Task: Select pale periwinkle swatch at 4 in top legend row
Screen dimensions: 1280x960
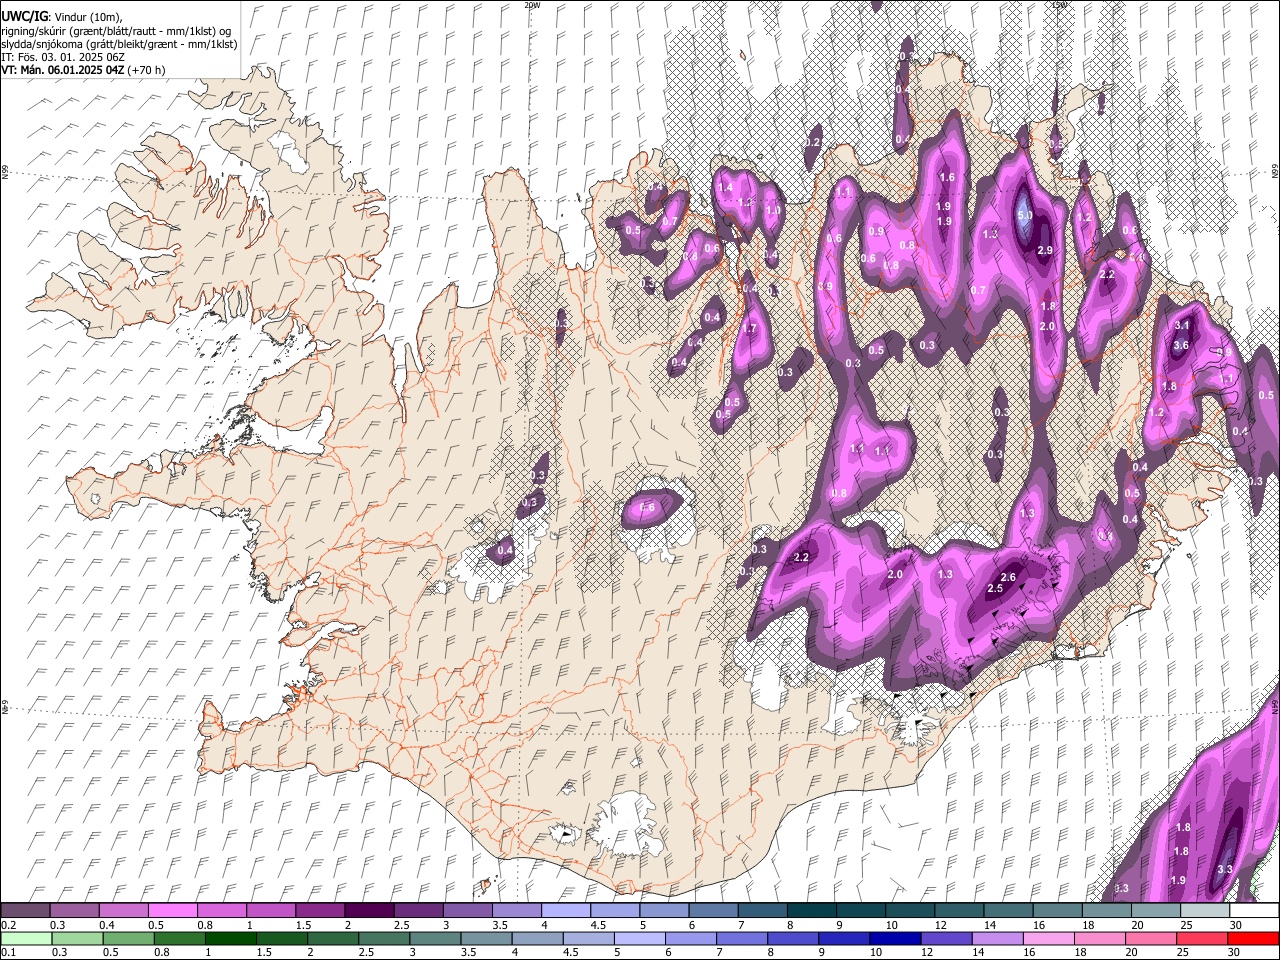Action: point(566,911)
